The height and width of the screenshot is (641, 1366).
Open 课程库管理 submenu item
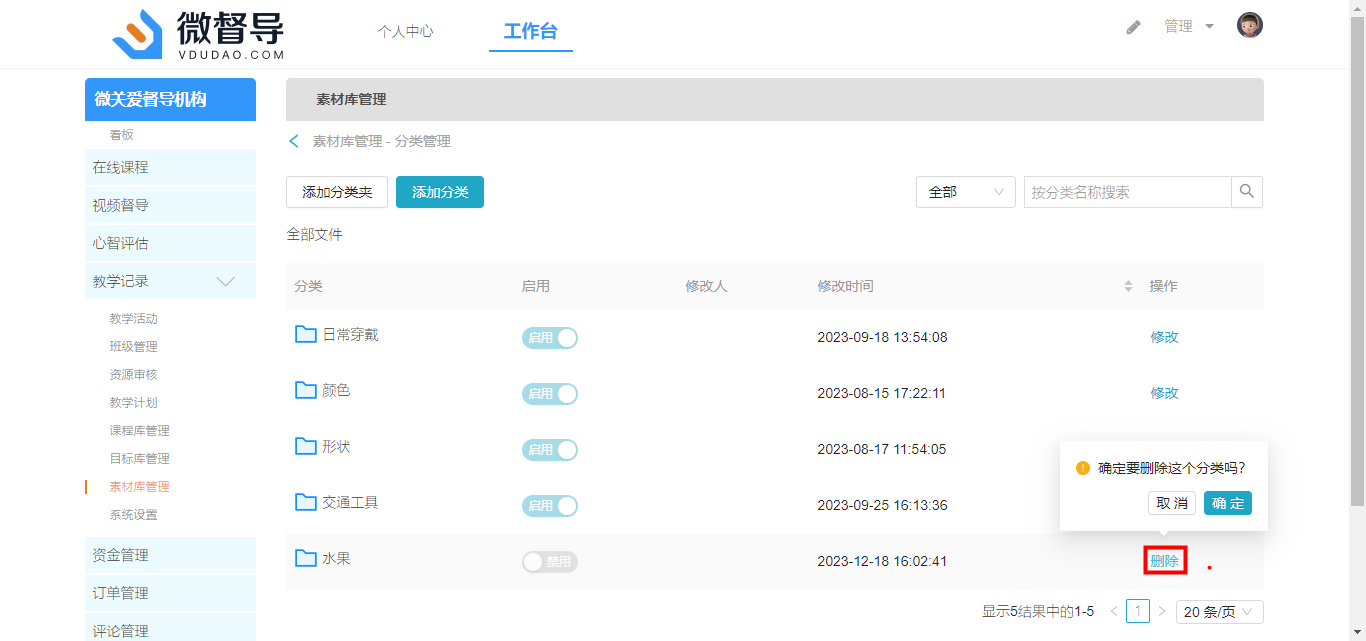coord(140,431)
